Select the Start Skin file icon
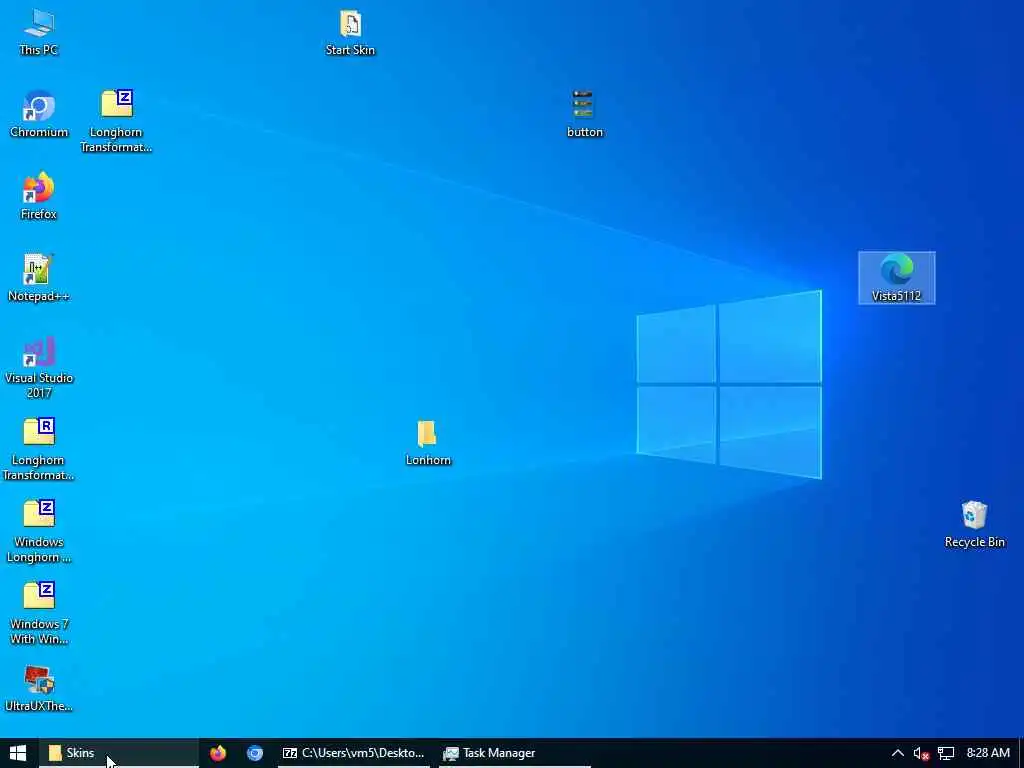Screen dimensions: 1024x768 pyautogui.click(x=350, y=33)
